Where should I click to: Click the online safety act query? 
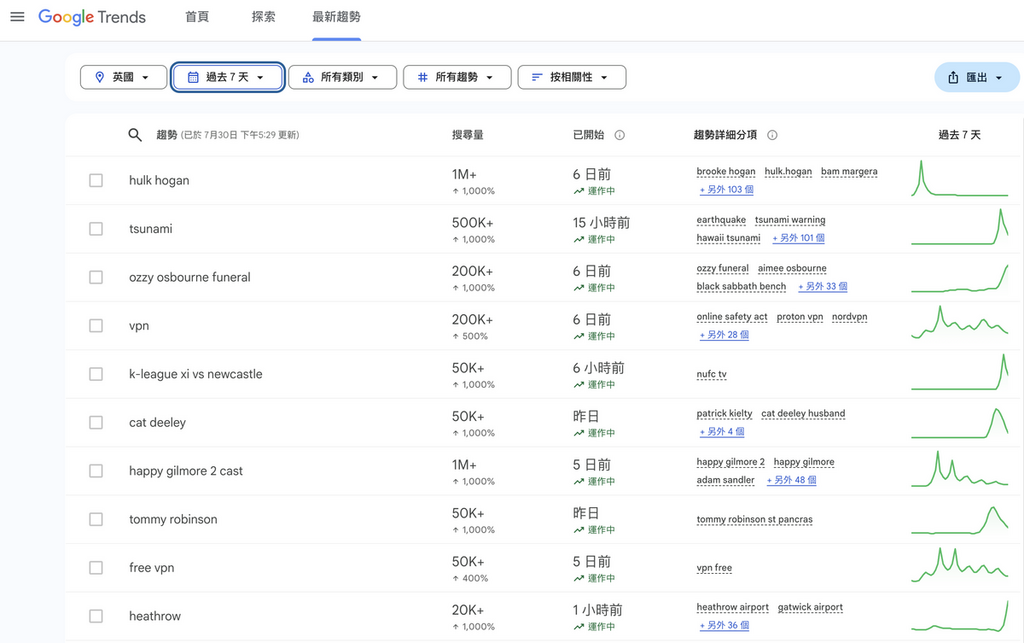[732, 317]
